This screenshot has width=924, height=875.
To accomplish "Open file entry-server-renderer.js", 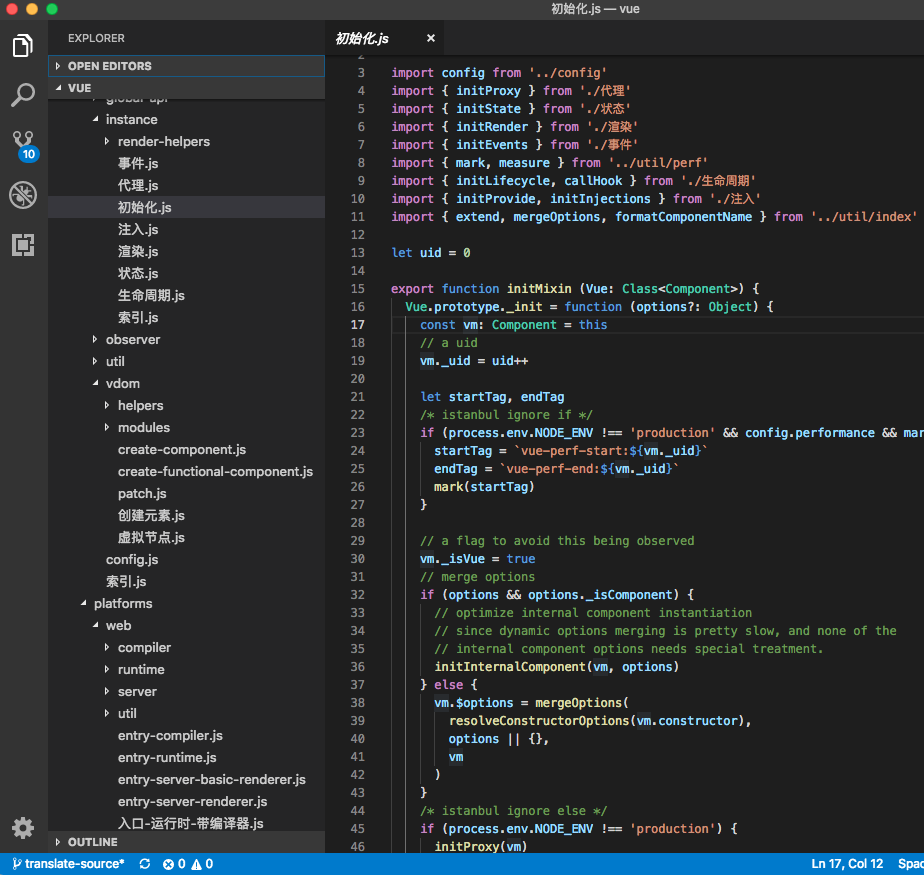I will (186, 801).
